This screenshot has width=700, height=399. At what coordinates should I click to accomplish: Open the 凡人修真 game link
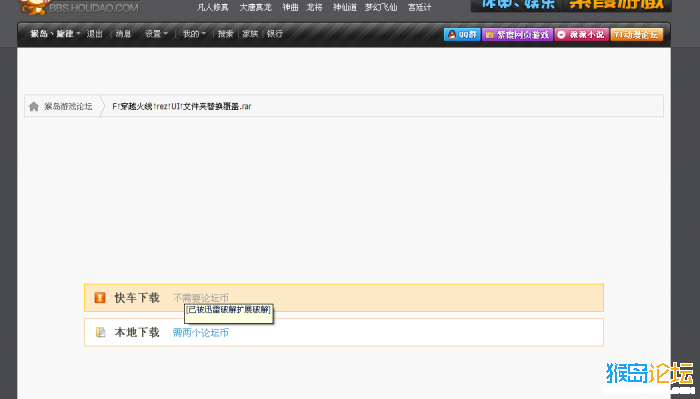213,8
